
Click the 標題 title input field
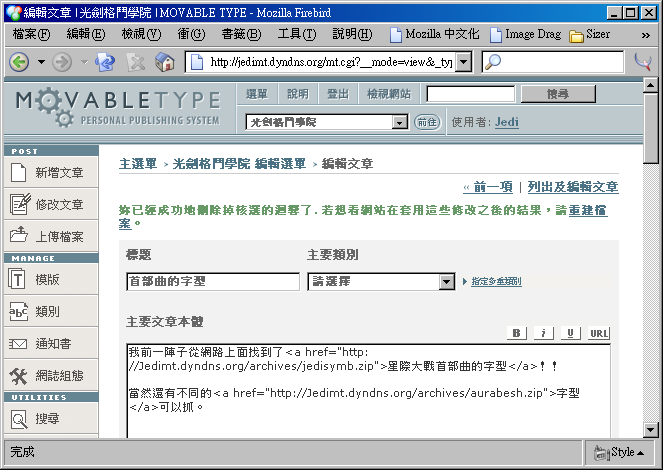pos(213,281)
